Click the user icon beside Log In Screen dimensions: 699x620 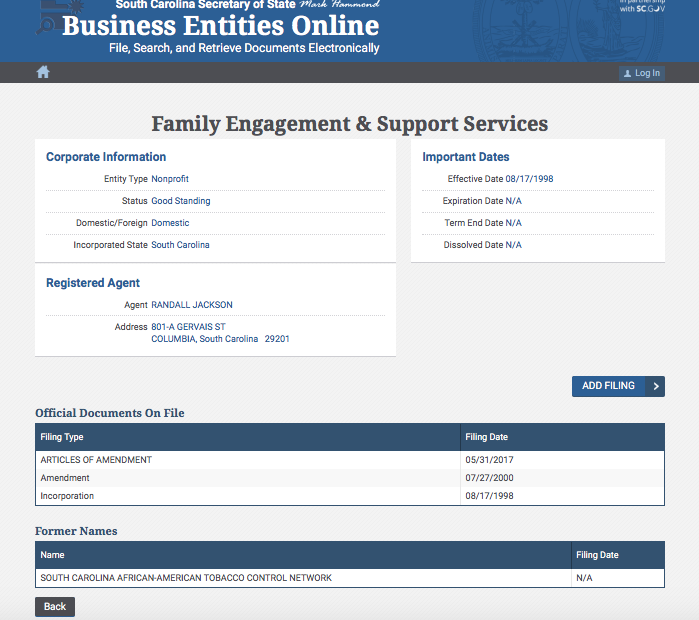627,74
